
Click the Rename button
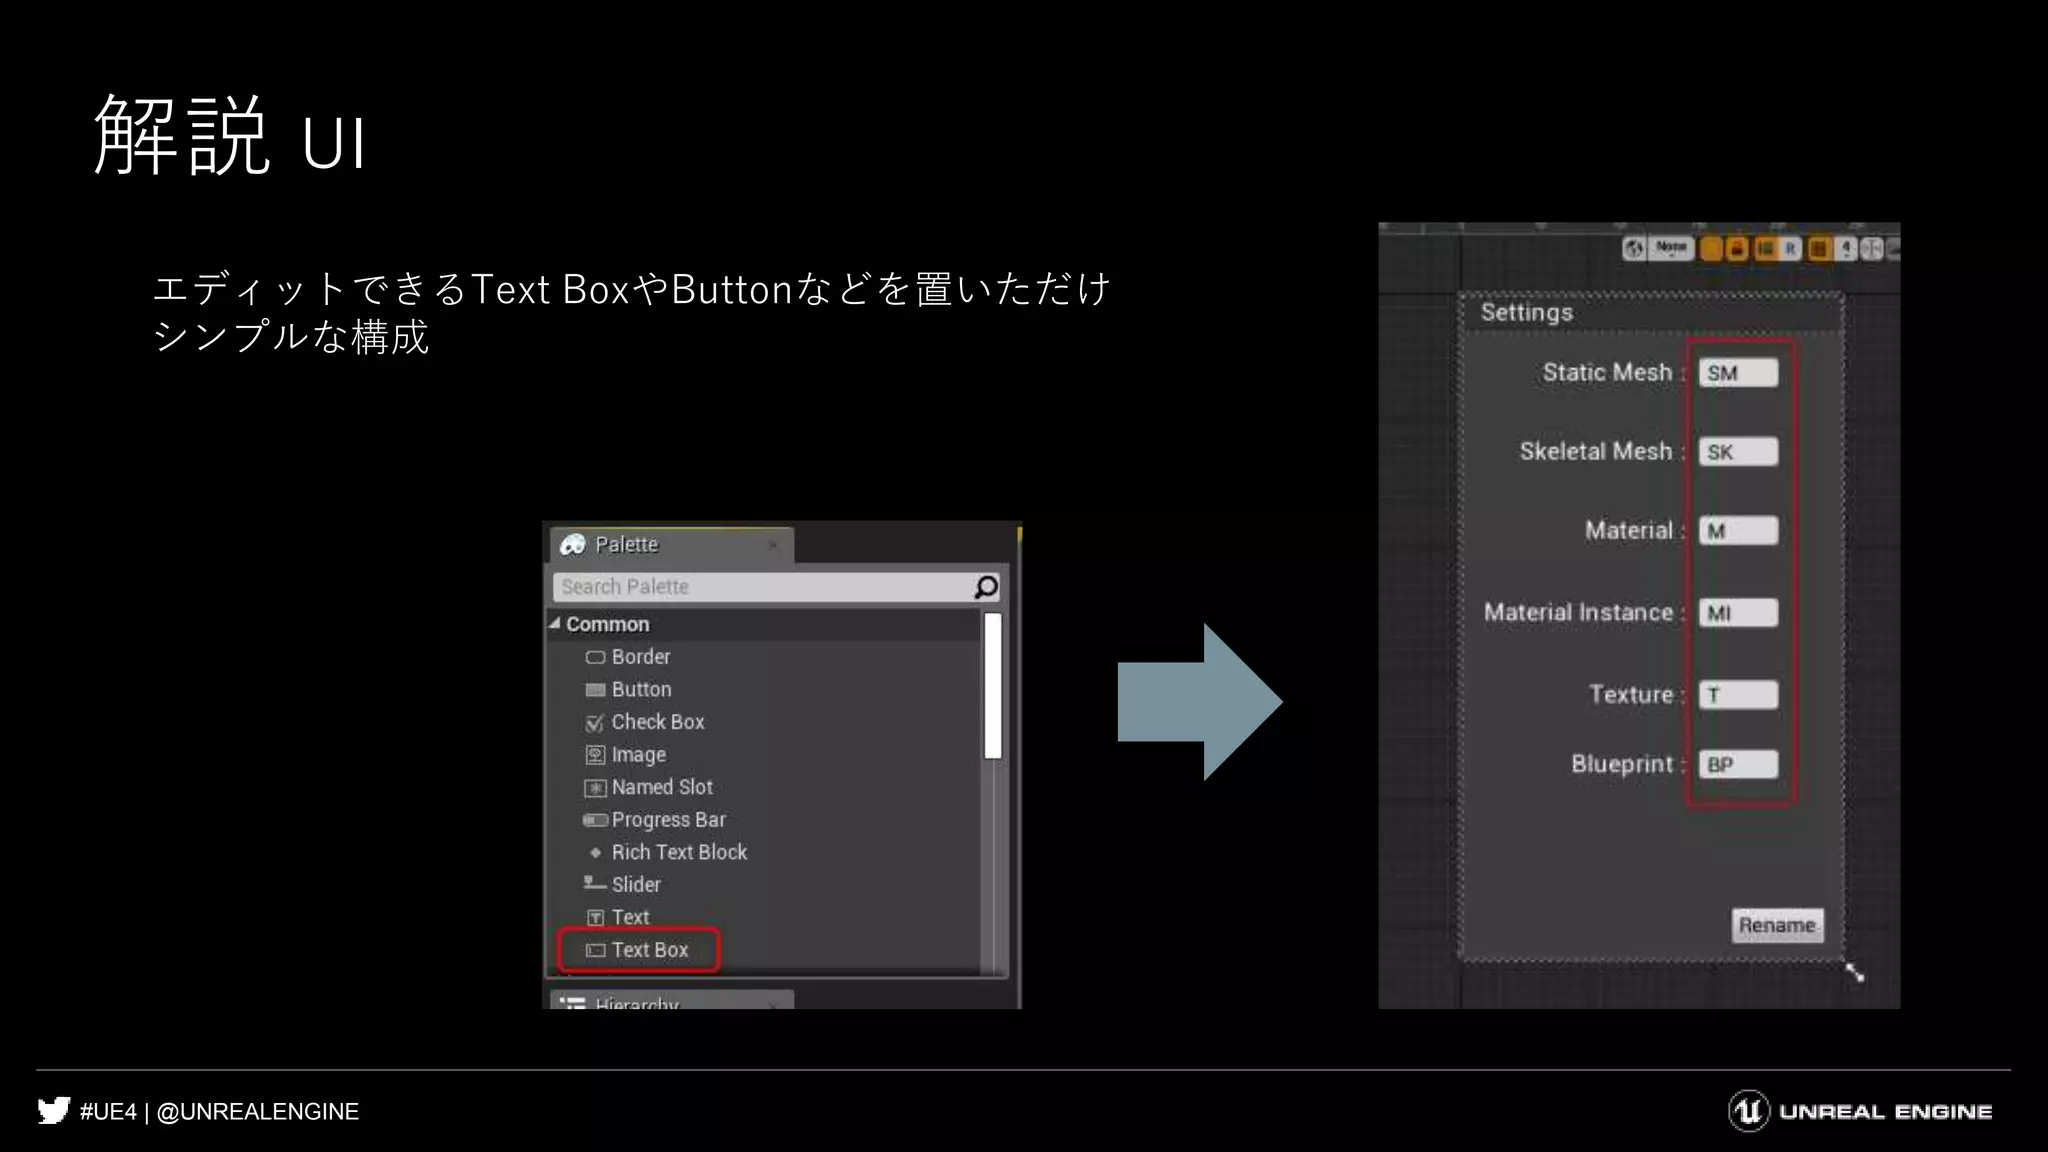1777,925
